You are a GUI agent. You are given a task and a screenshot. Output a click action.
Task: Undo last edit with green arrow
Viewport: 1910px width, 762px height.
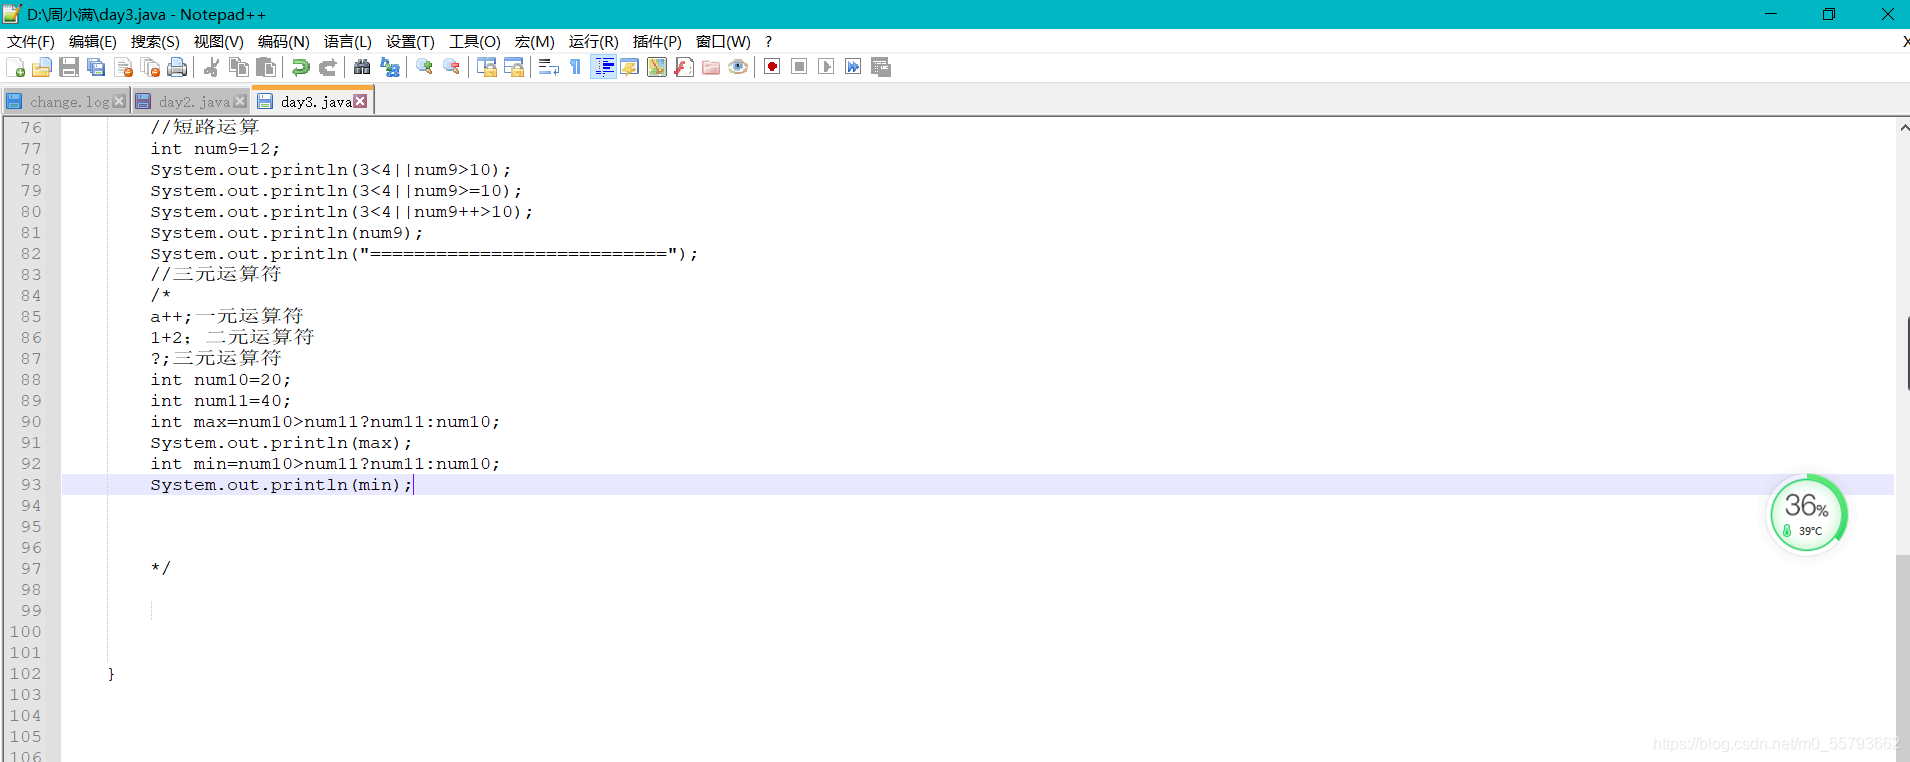(300, 67)
